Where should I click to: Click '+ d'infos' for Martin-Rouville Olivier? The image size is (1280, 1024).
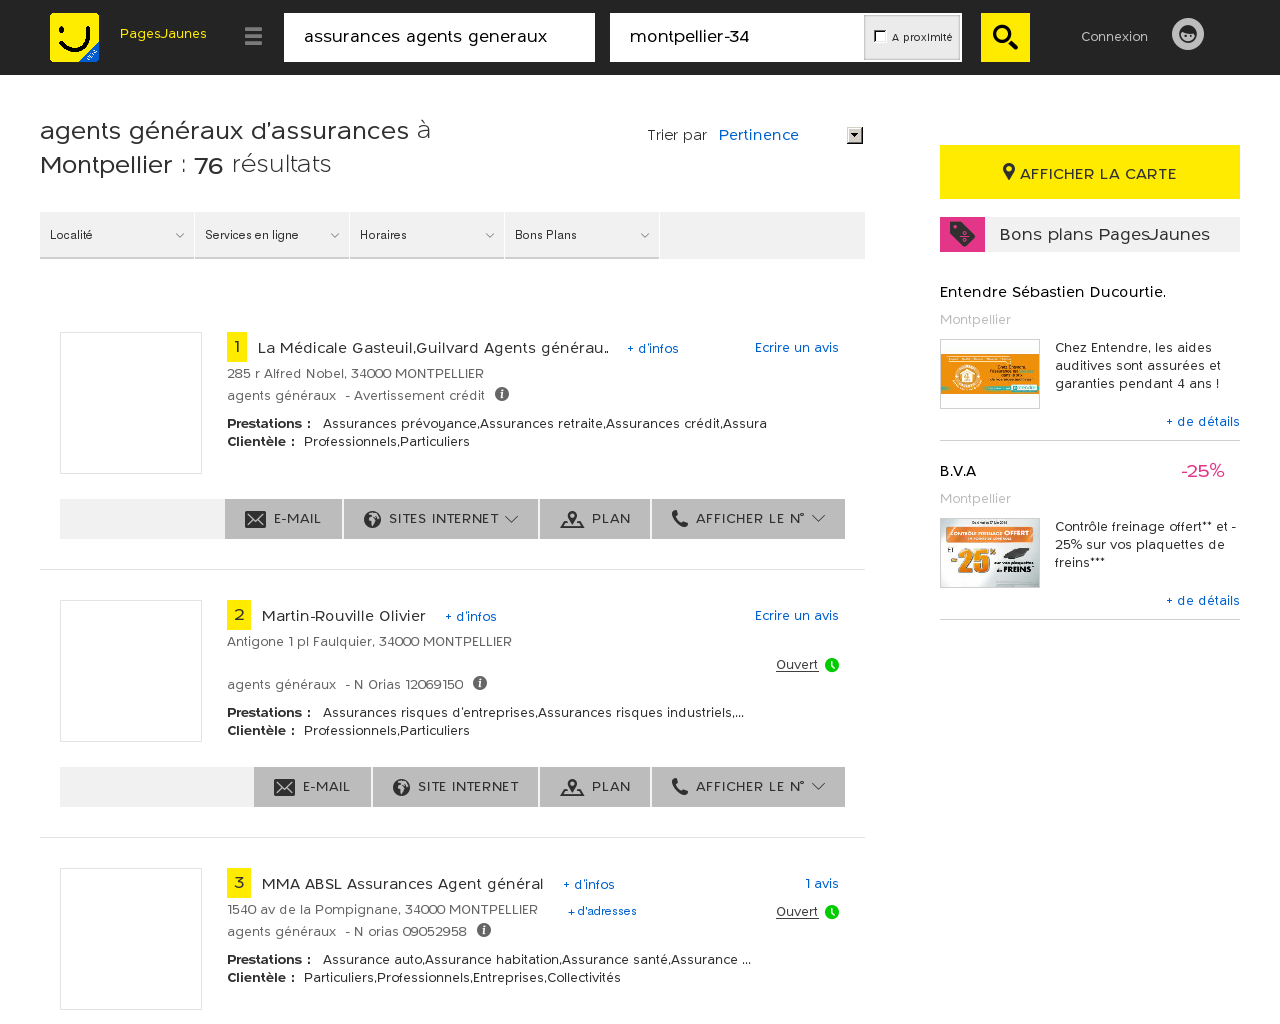coord(471,616)
